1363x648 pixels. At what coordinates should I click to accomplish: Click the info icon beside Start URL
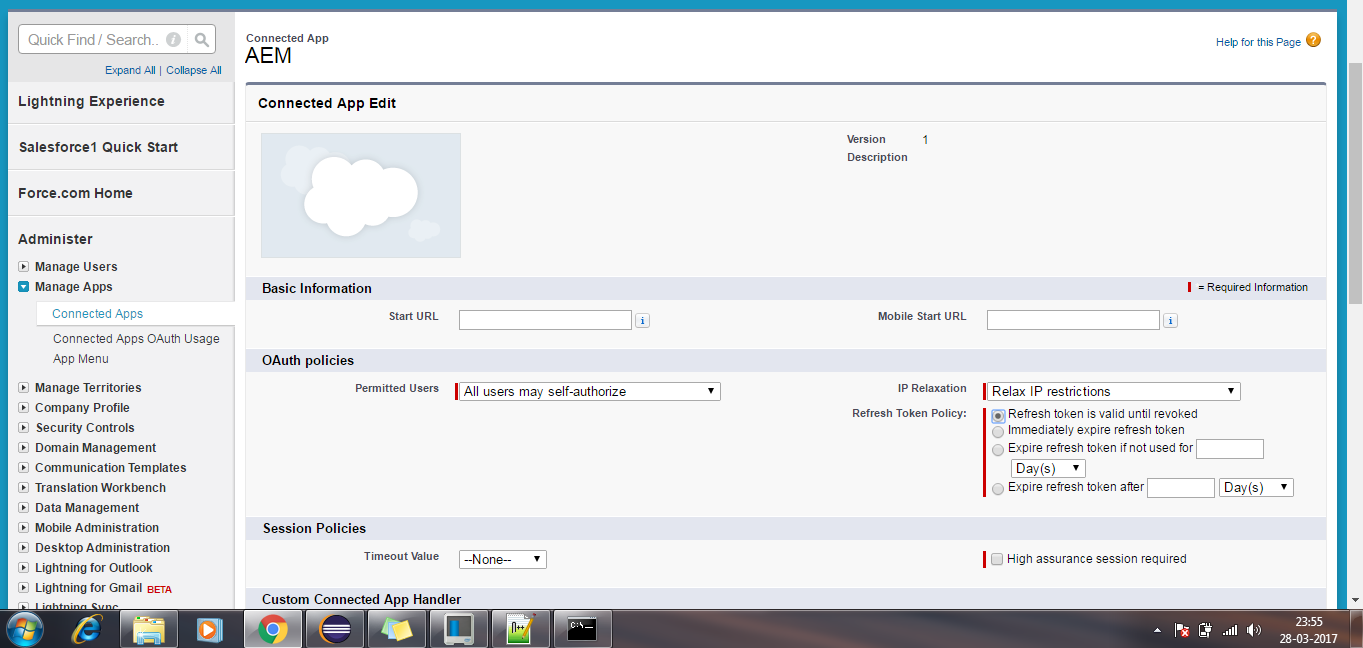(x=642, y=319)
